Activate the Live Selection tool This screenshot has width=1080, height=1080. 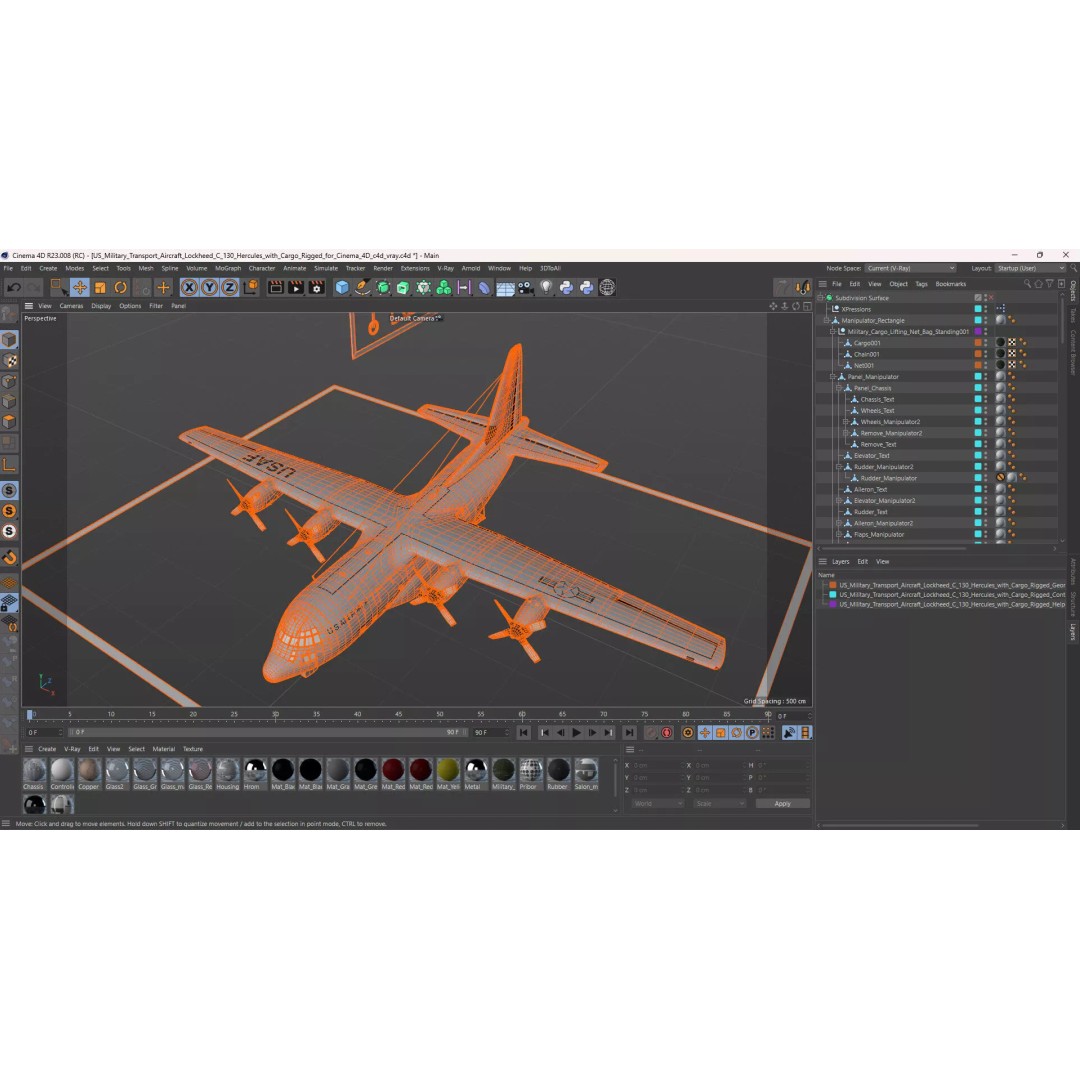[x=58, y=287]
